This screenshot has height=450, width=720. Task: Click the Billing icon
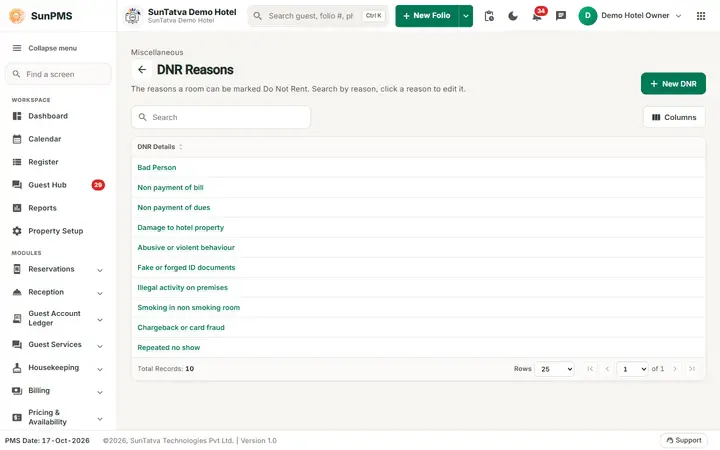[17, 390]
